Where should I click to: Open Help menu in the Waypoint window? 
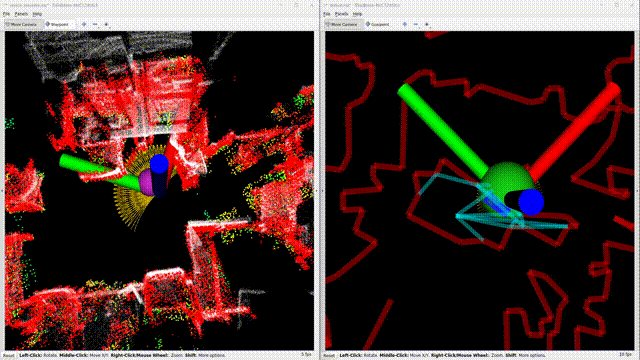point(37,14)
